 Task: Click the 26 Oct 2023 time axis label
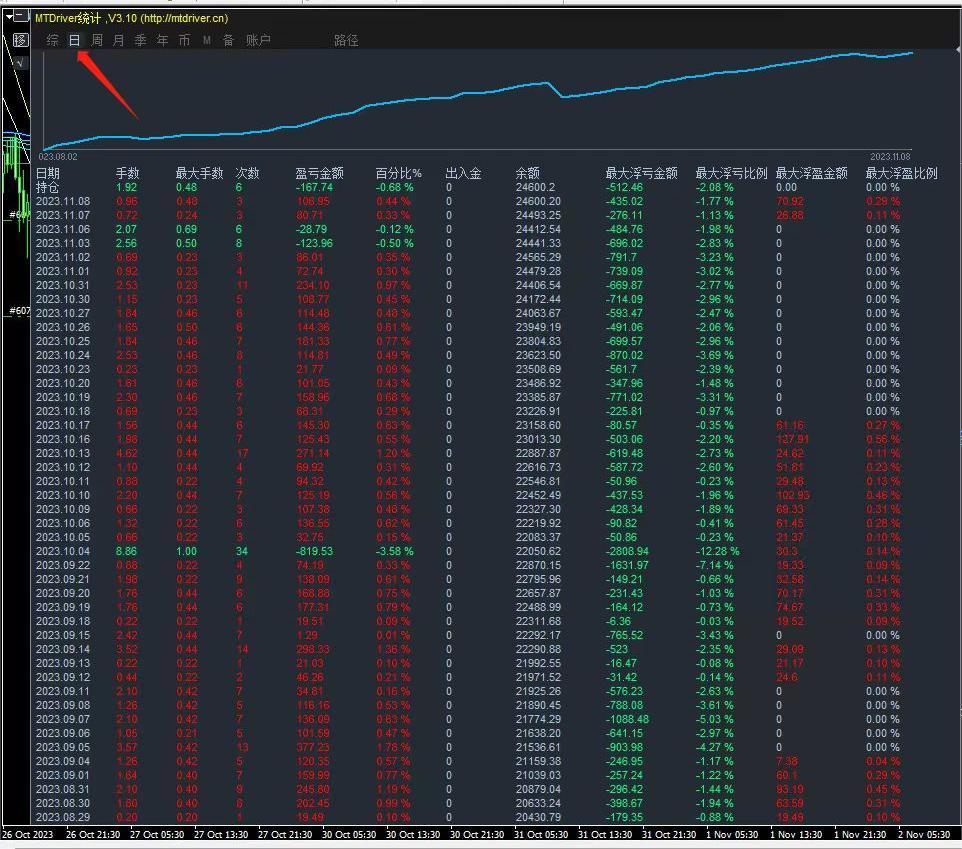click(28, 835)
